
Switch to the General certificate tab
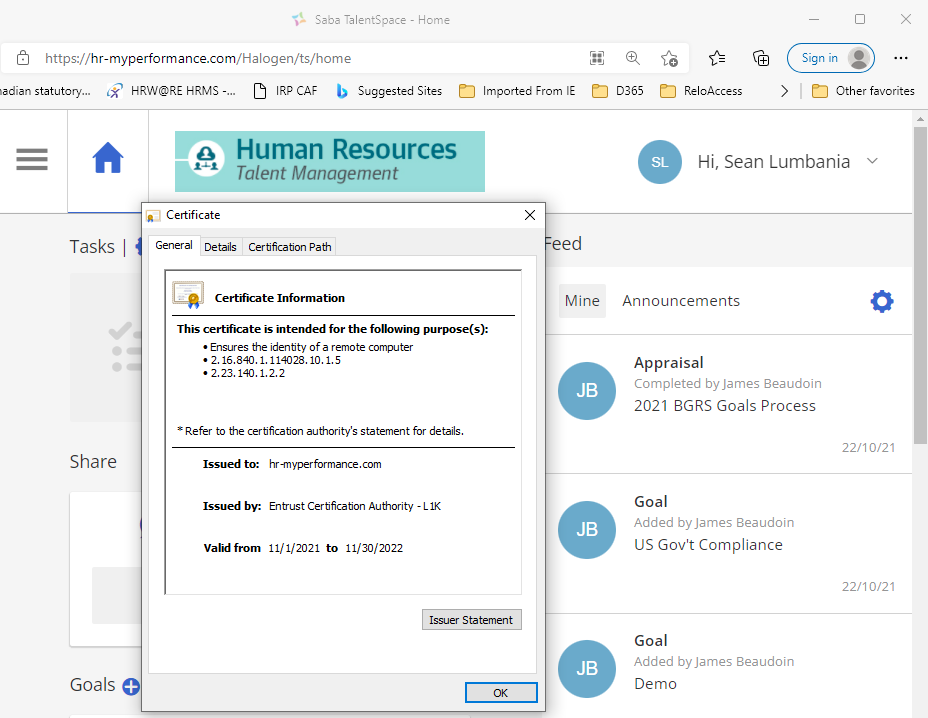point(173,245)
